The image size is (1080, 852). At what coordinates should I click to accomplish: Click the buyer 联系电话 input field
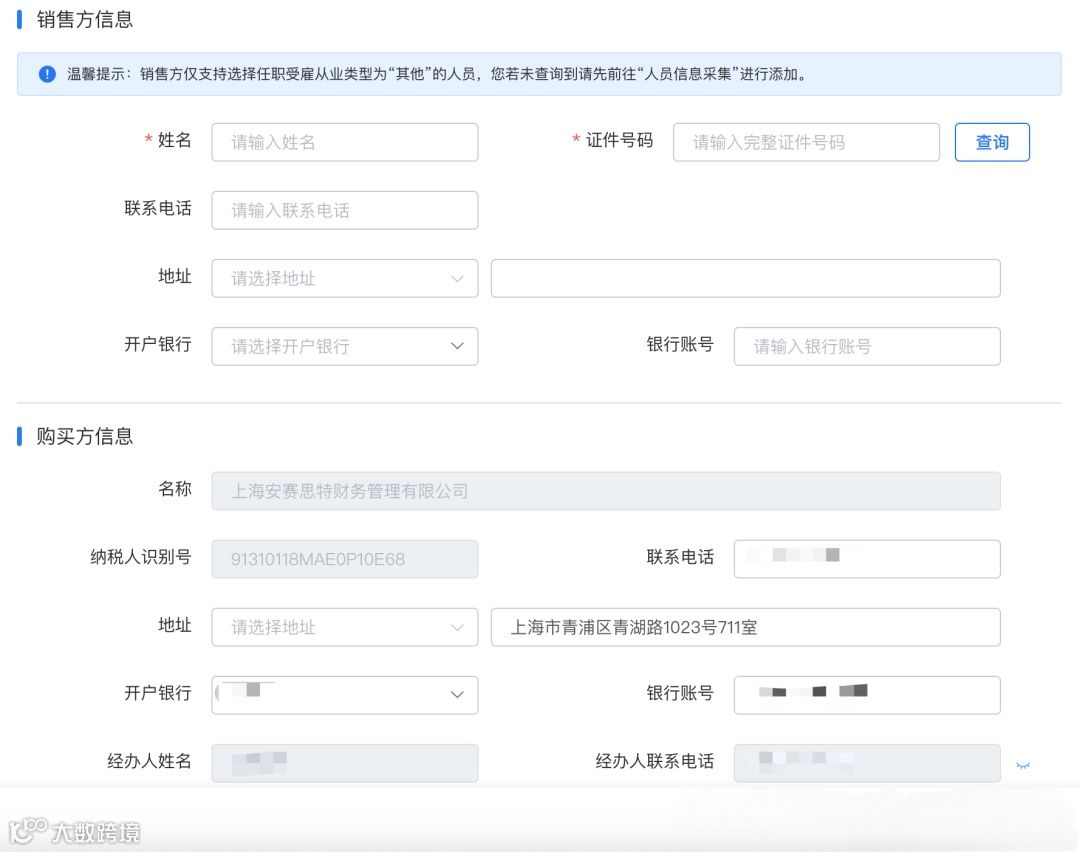tap(867, 559)
